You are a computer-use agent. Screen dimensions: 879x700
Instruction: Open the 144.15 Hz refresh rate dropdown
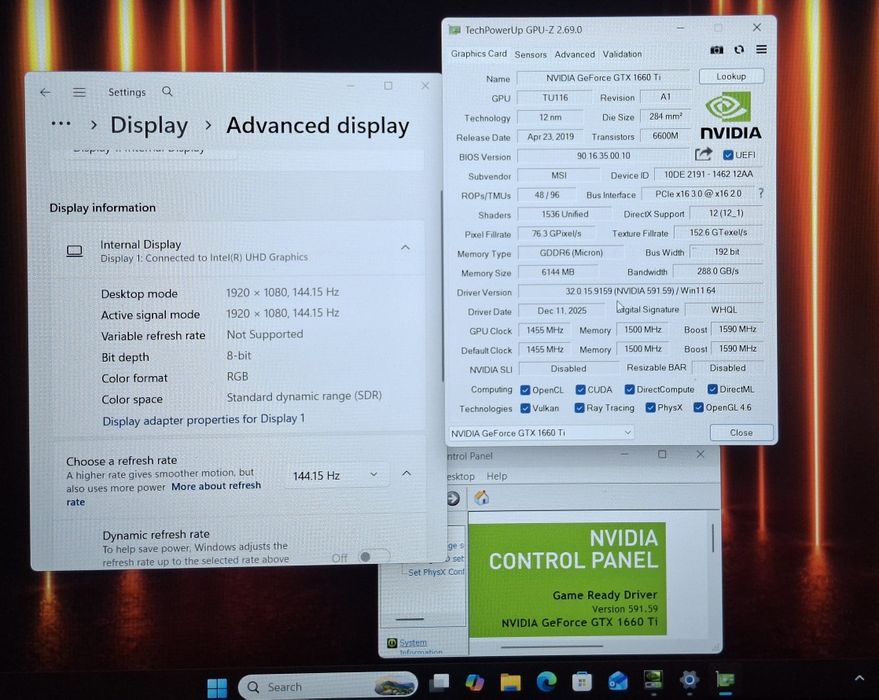[x=336, y=475]
